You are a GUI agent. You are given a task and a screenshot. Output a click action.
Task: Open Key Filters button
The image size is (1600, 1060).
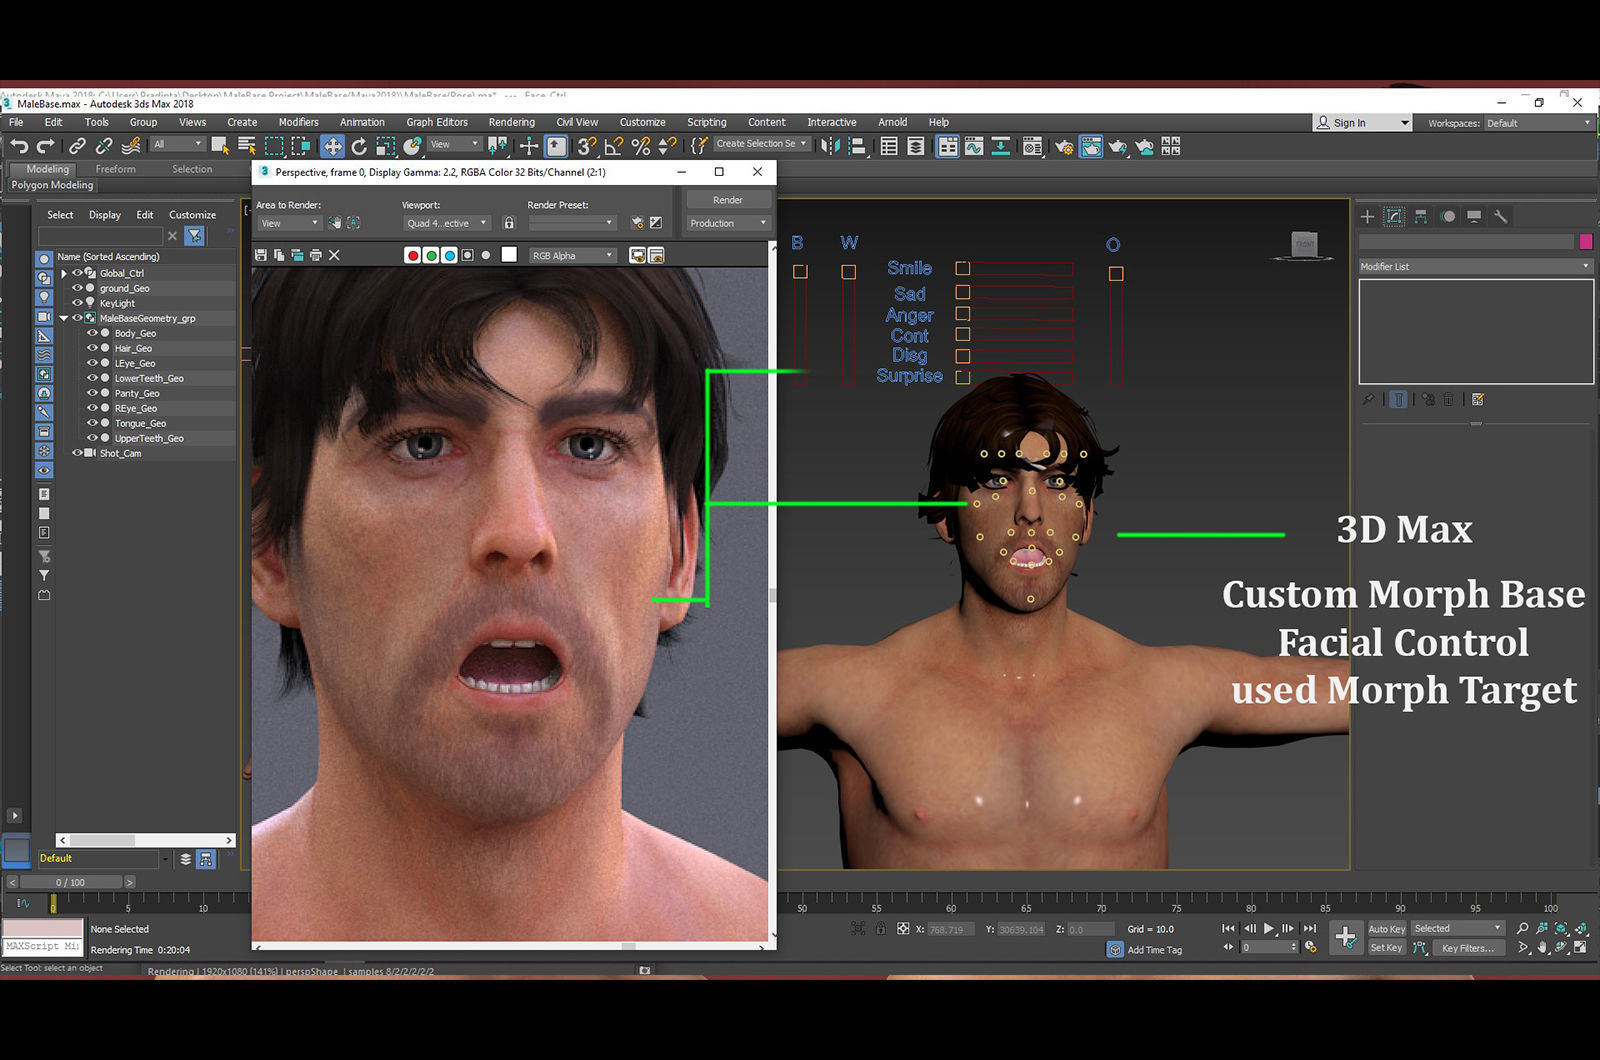point(1468,948)
